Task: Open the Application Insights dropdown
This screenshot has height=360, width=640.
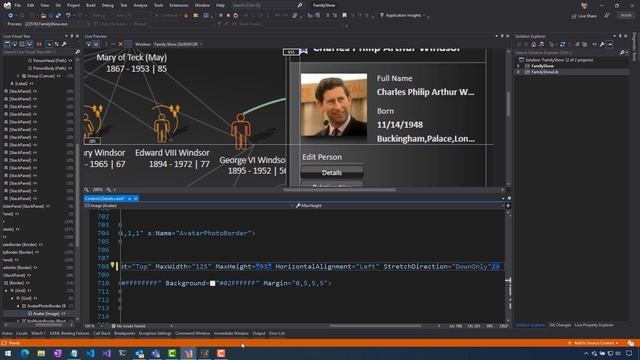Action: click(x=403, y=16)
